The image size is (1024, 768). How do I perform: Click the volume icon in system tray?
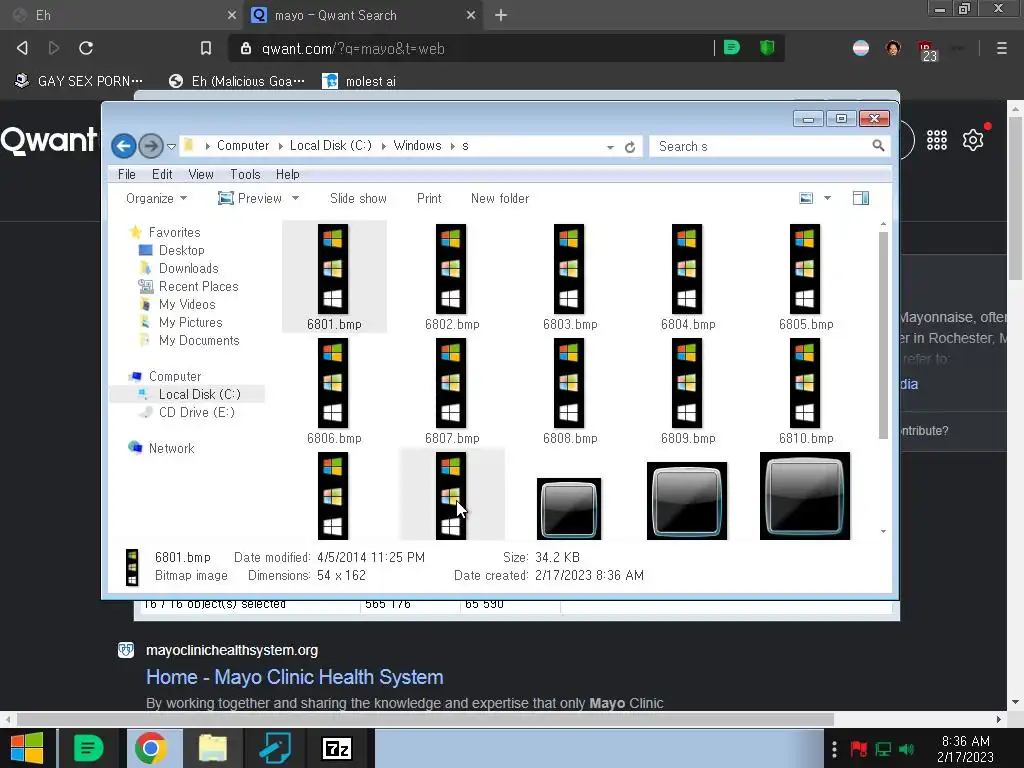pos(906,749)
